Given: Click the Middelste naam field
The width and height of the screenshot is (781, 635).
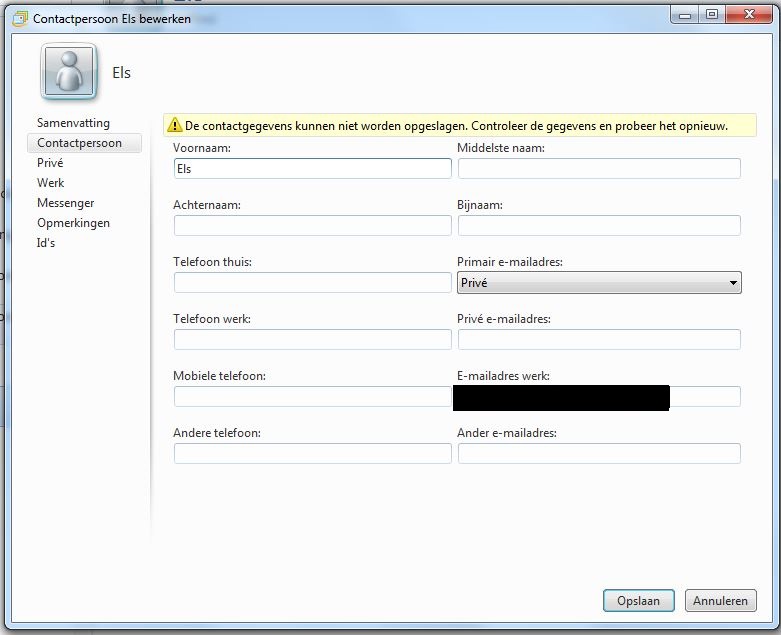Looking at the screenshot, I should click(x=599, y=169).
